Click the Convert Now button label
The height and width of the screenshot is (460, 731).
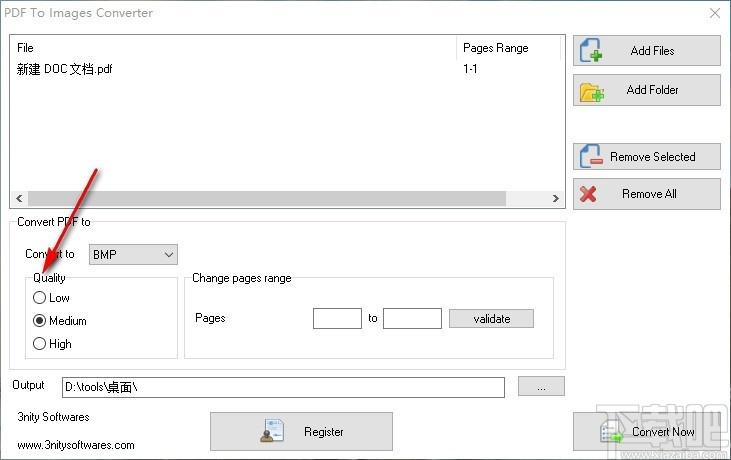[663, 432]
